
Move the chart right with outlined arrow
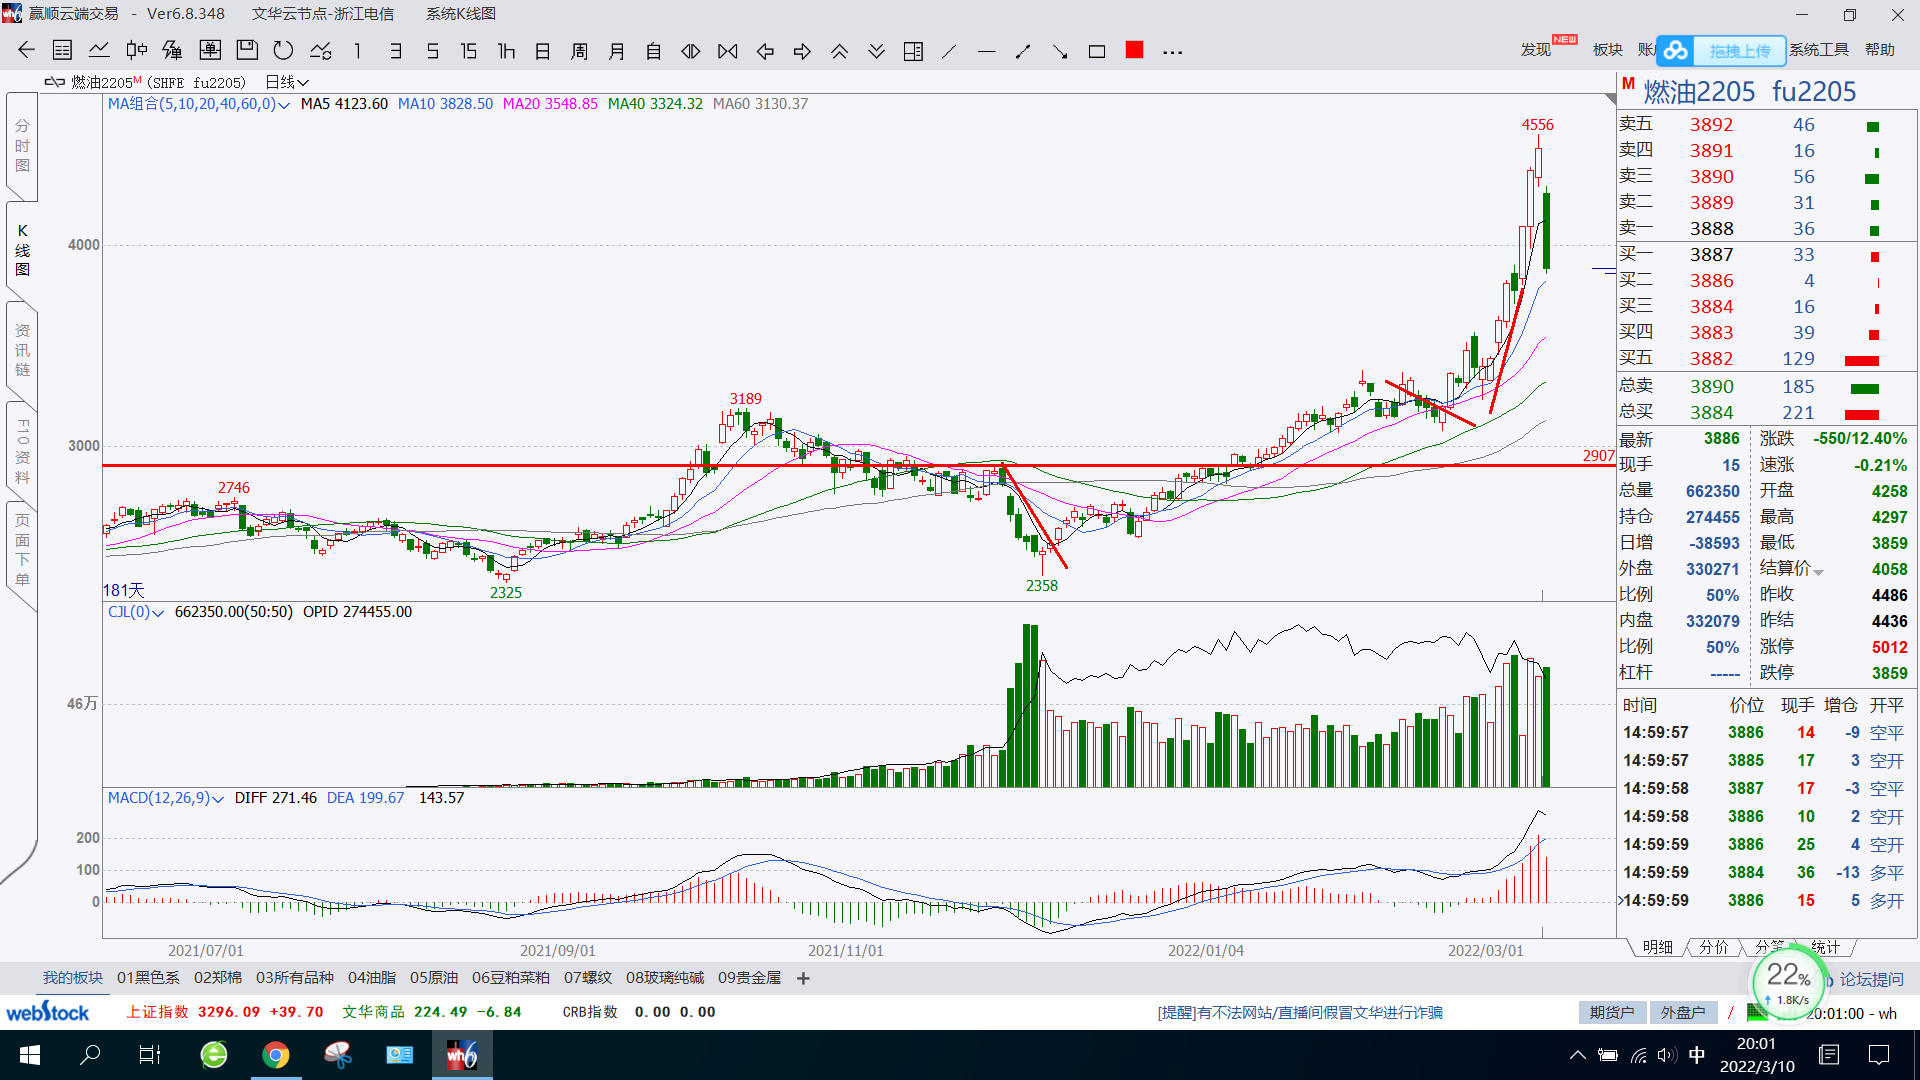(802, 51)
